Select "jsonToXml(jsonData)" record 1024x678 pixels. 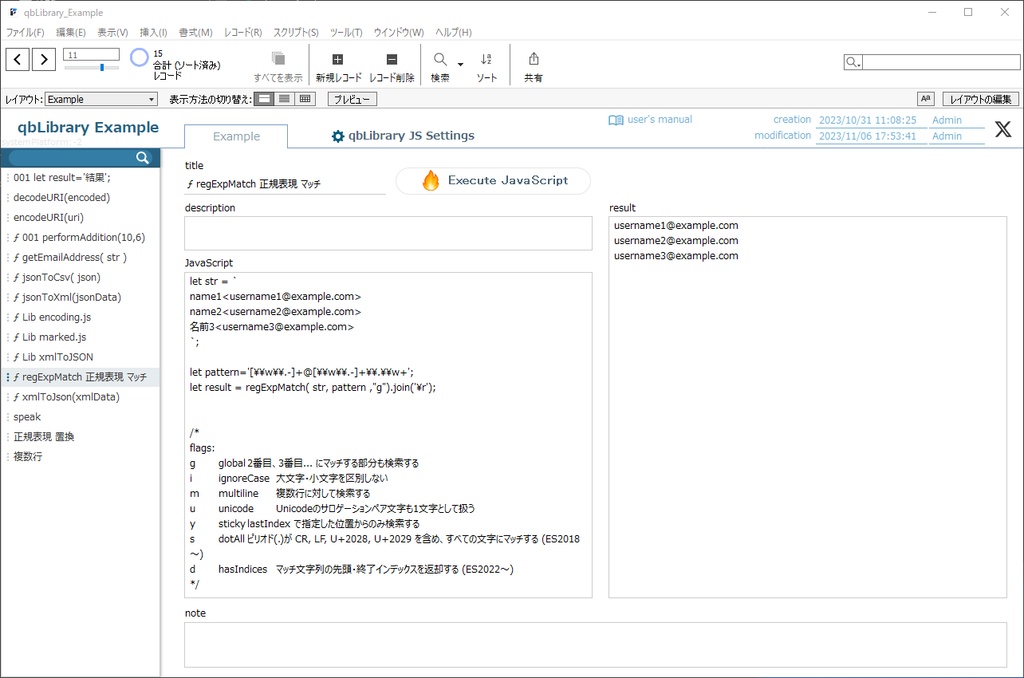pyautogui.click(x=80, y=297)
